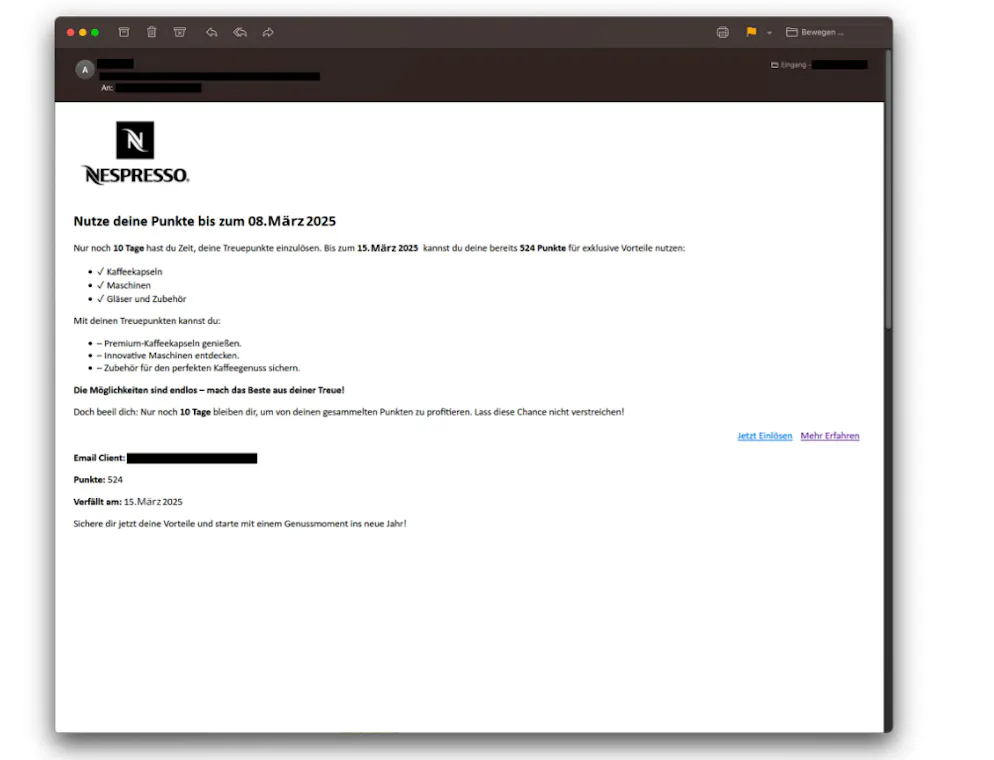
Task: Close the mail window with the red button
Action: [x=70, y=32]
